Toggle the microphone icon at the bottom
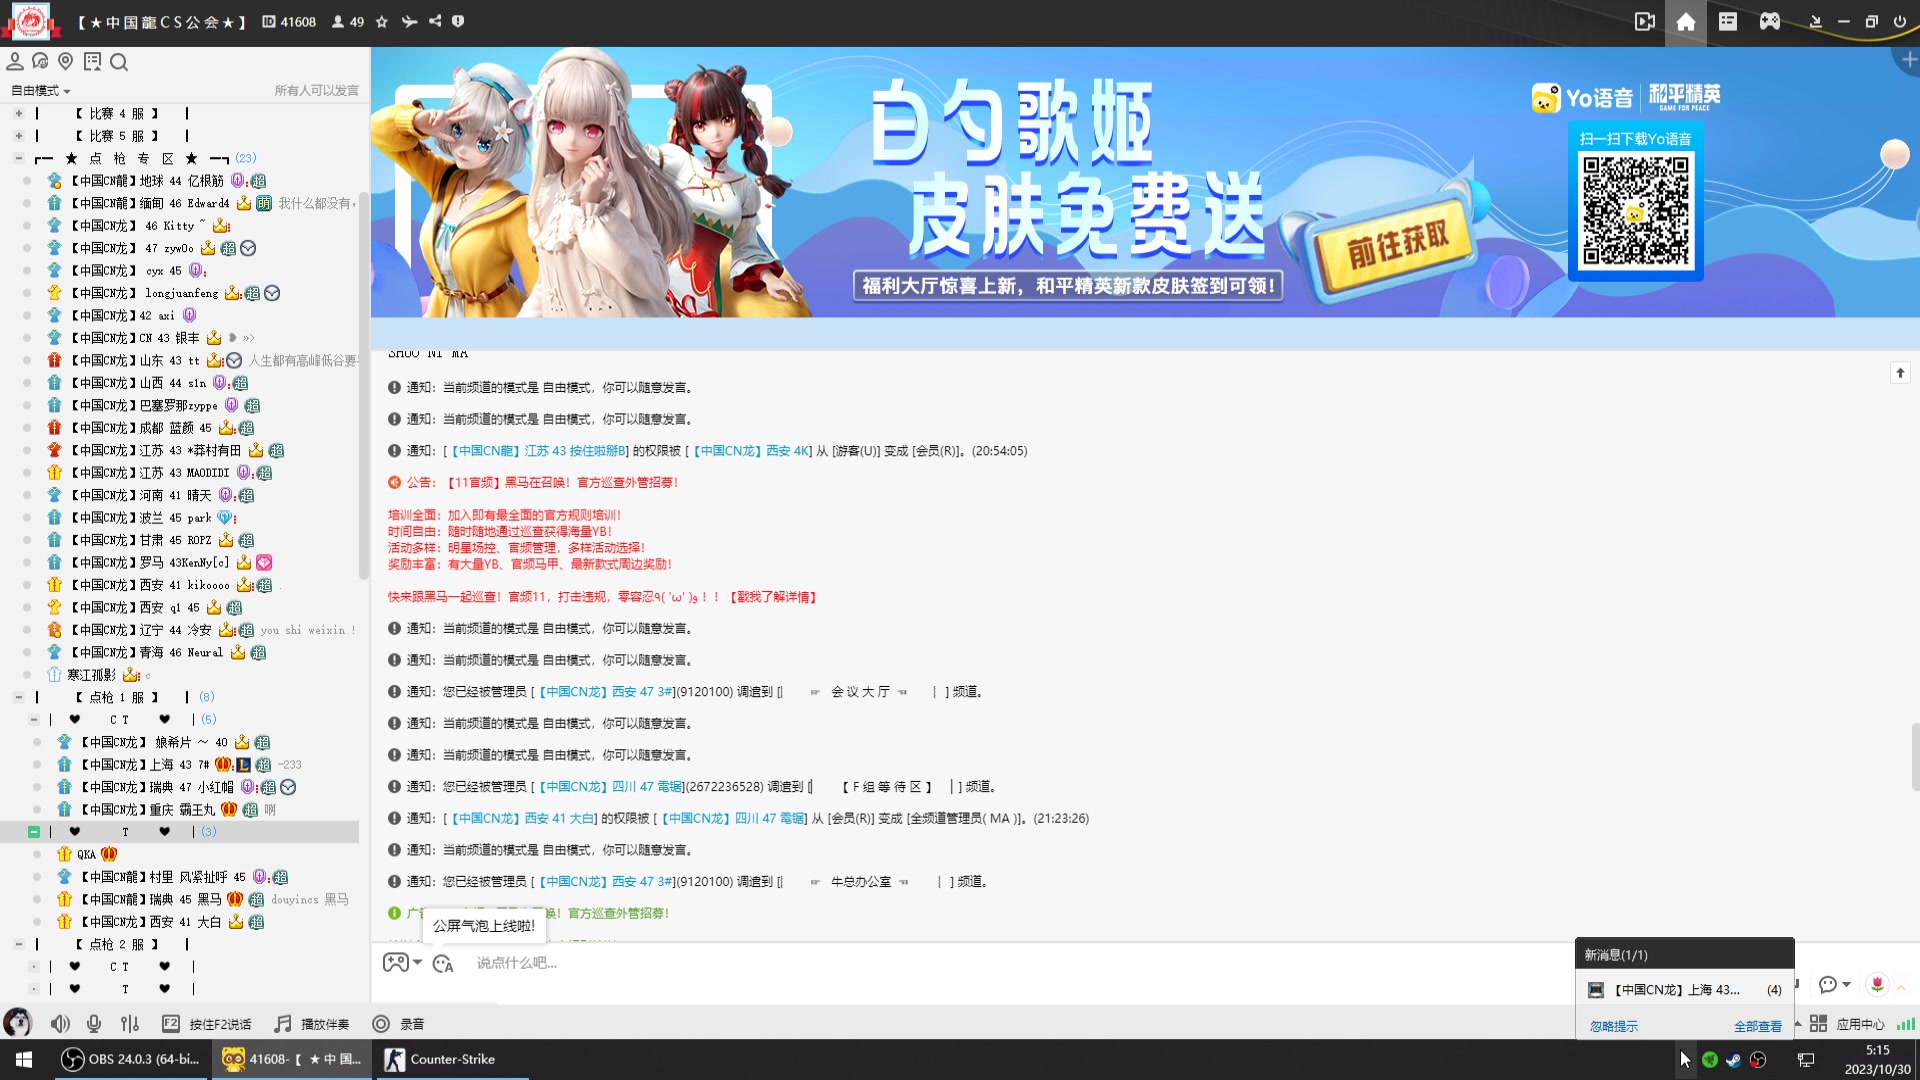Viewport: 1920px width, 1080px height. pyautogui.click(x=94, y=1024)
